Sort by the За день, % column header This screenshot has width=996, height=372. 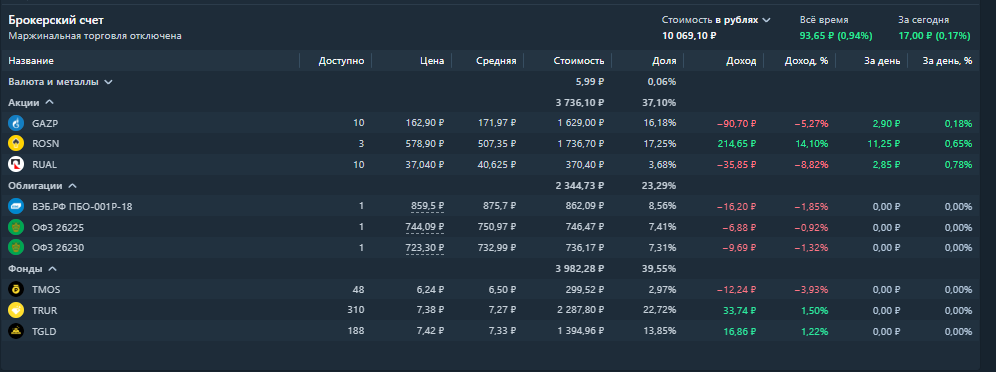click(x=947, y=61)
